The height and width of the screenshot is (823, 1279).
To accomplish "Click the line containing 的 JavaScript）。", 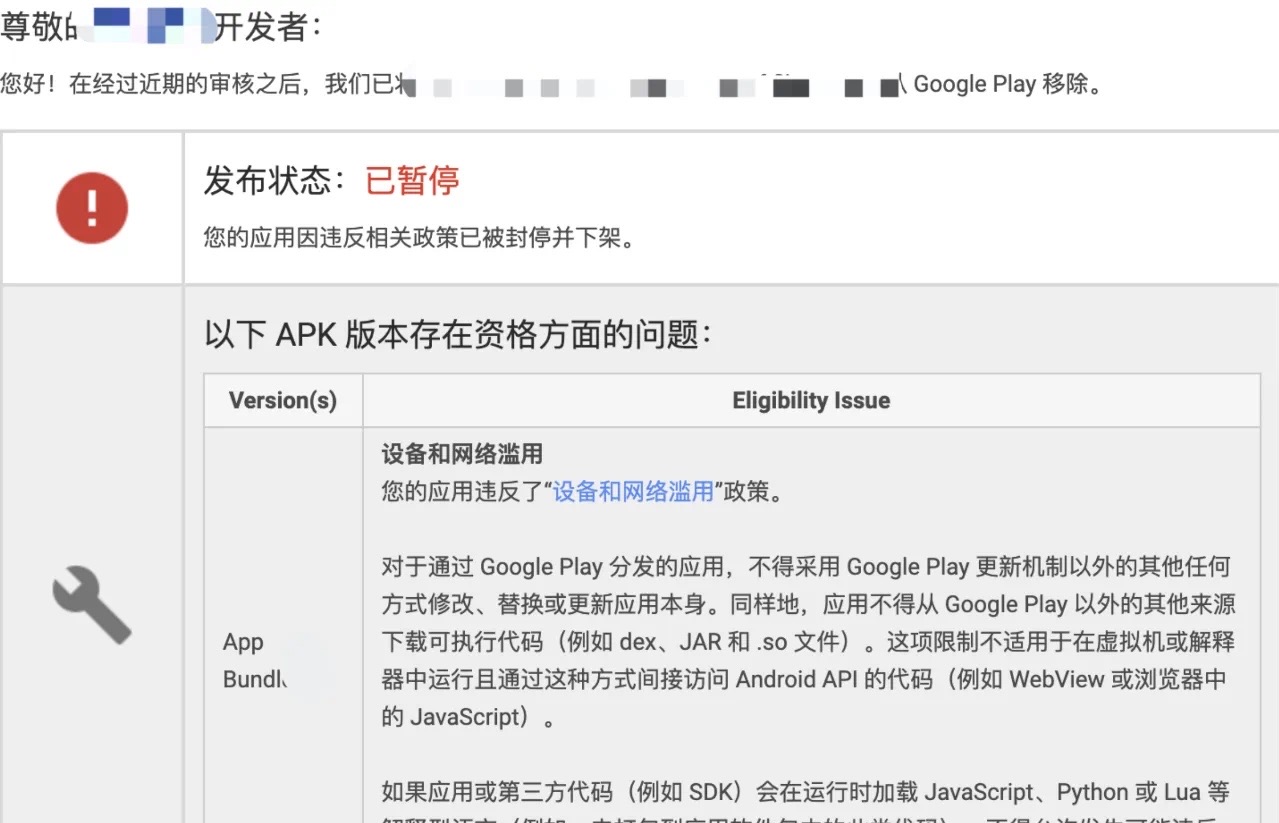I will point(467,717).
